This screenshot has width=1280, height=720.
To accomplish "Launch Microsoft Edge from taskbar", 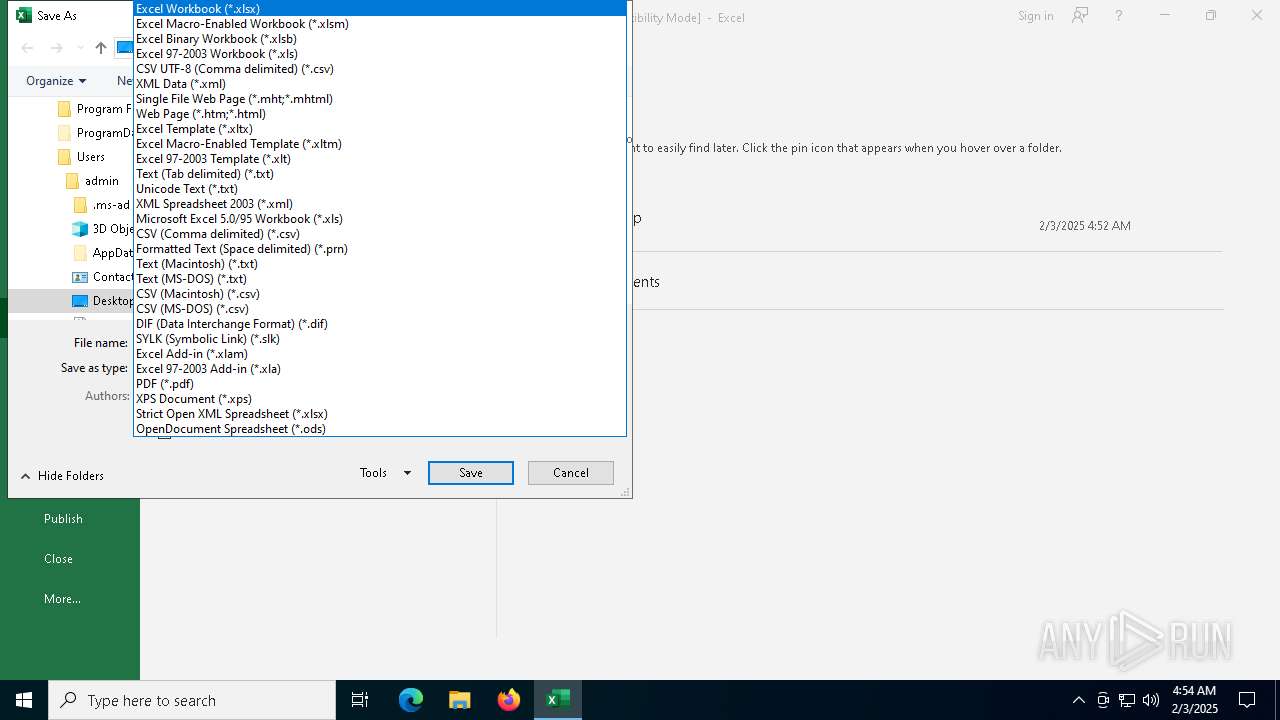I will 411,700.
